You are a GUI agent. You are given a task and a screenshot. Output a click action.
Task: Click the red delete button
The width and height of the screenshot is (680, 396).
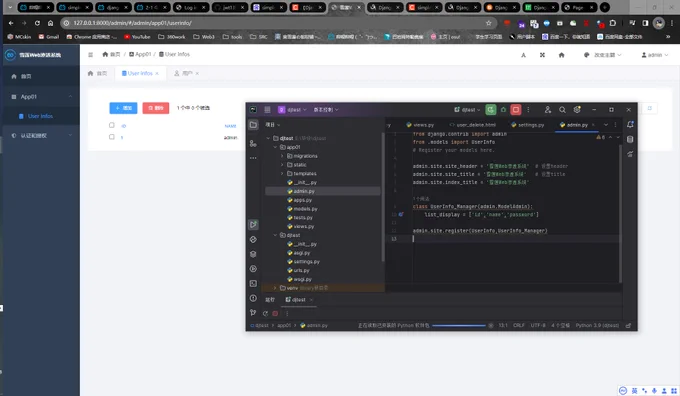[x=156, y=108]
